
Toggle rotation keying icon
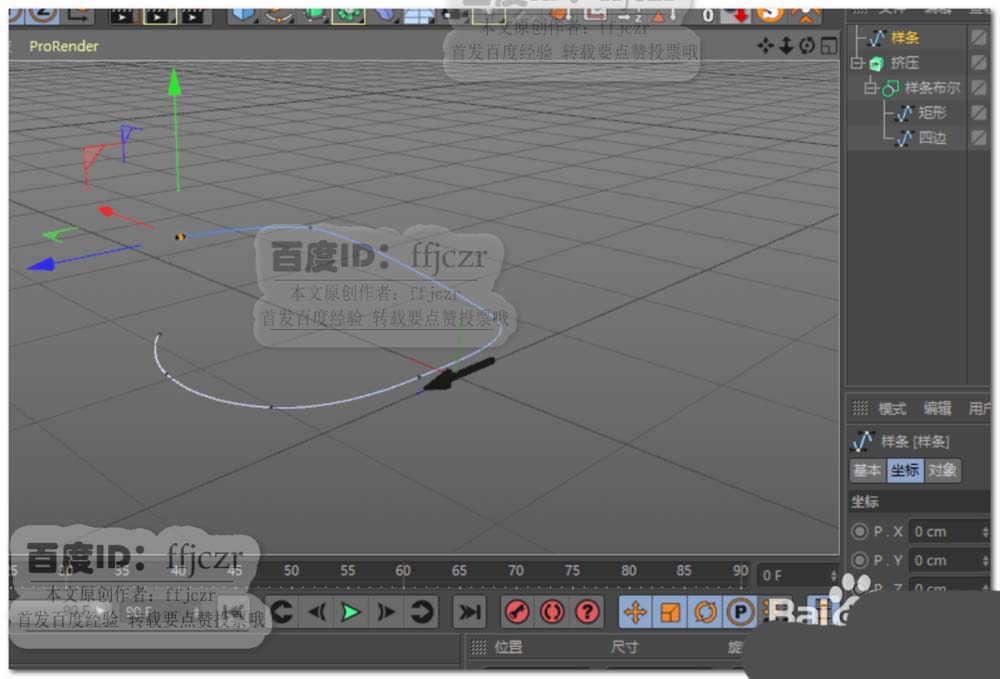705,612
